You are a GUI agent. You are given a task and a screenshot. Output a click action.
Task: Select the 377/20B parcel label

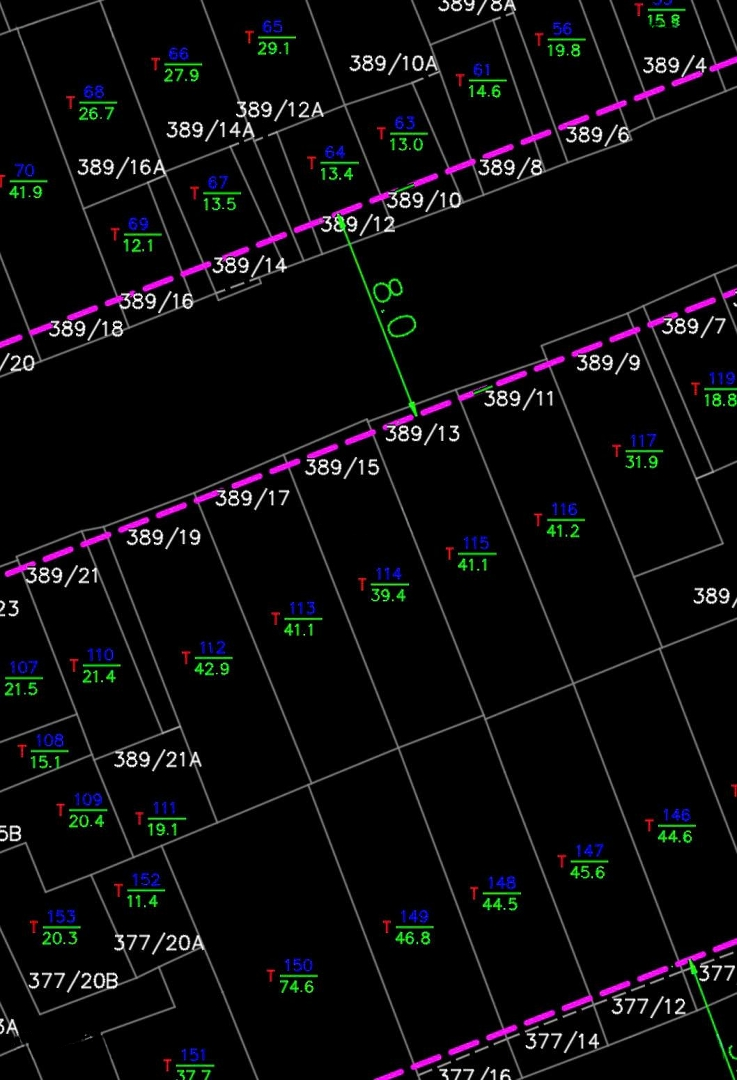(x=73, y=981)
